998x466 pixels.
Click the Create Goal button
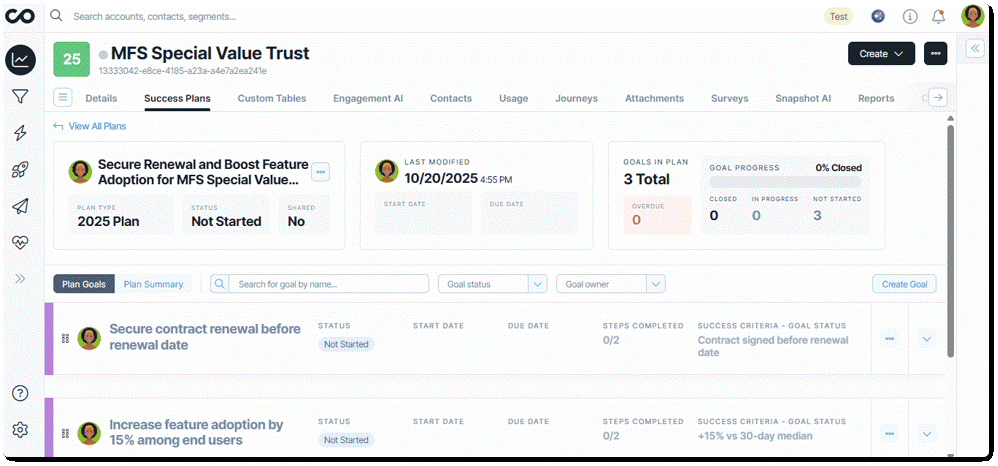pos(904,284)
